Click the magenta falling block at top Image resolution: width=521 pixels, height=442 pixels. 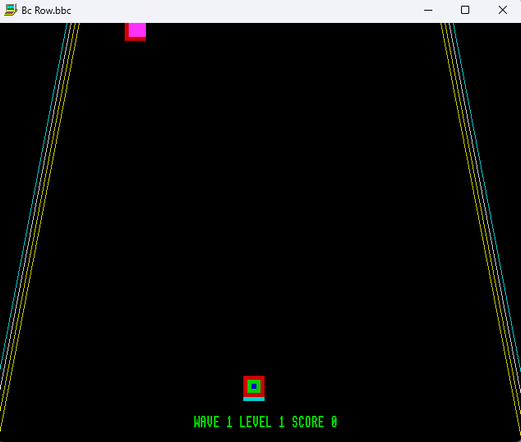coord(135,32)
